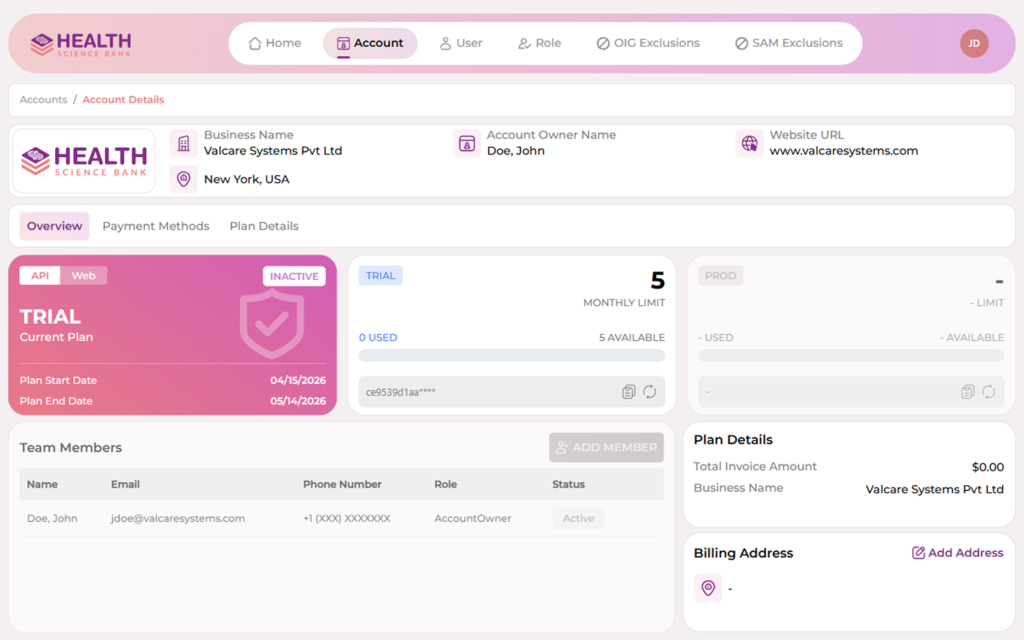Screen dimensions: 1024x640
Task: Click the shield checkmark icon on Trial card
Action: [x=272, y=325]
